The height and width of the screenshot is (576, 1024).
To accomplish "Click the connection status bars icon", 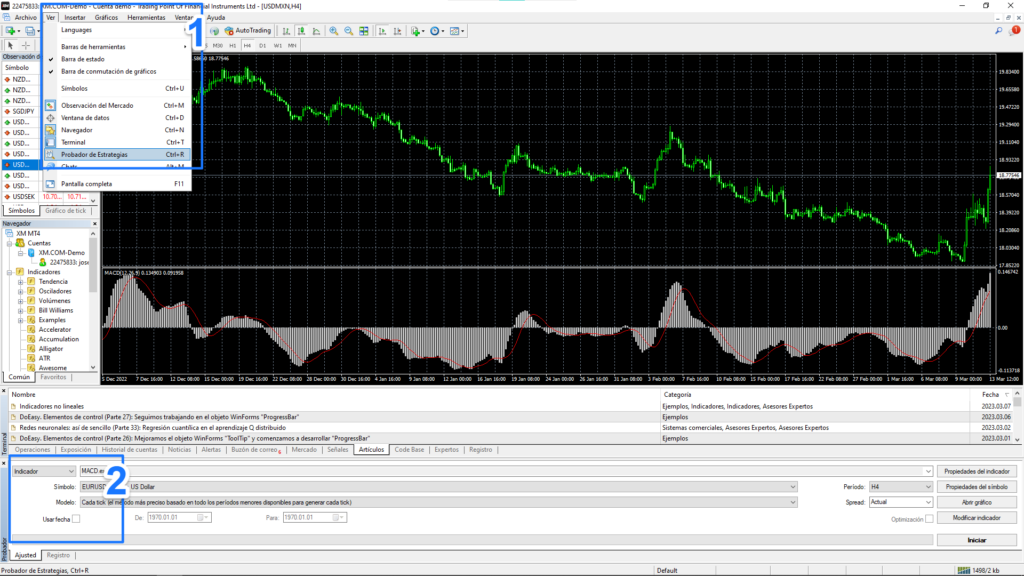I will (963, 570).
